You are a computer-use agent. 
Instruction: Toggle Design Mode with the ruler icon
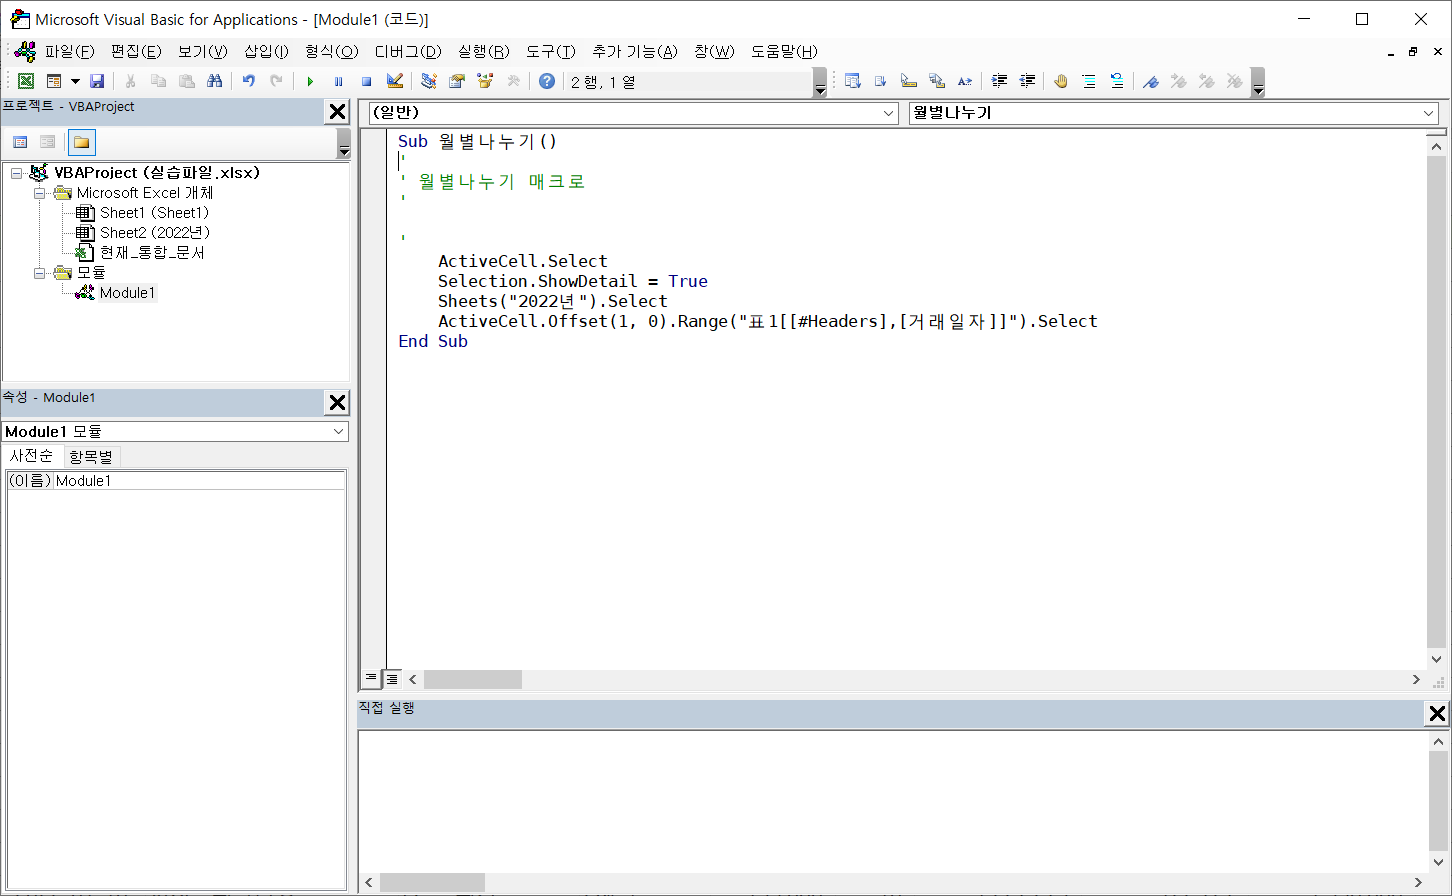(x=394, y=81)
